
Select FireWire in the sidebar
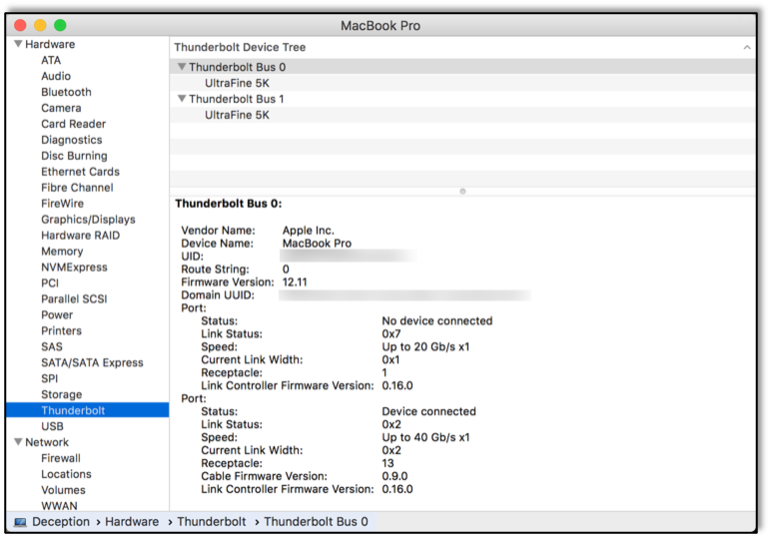point(62,203)
